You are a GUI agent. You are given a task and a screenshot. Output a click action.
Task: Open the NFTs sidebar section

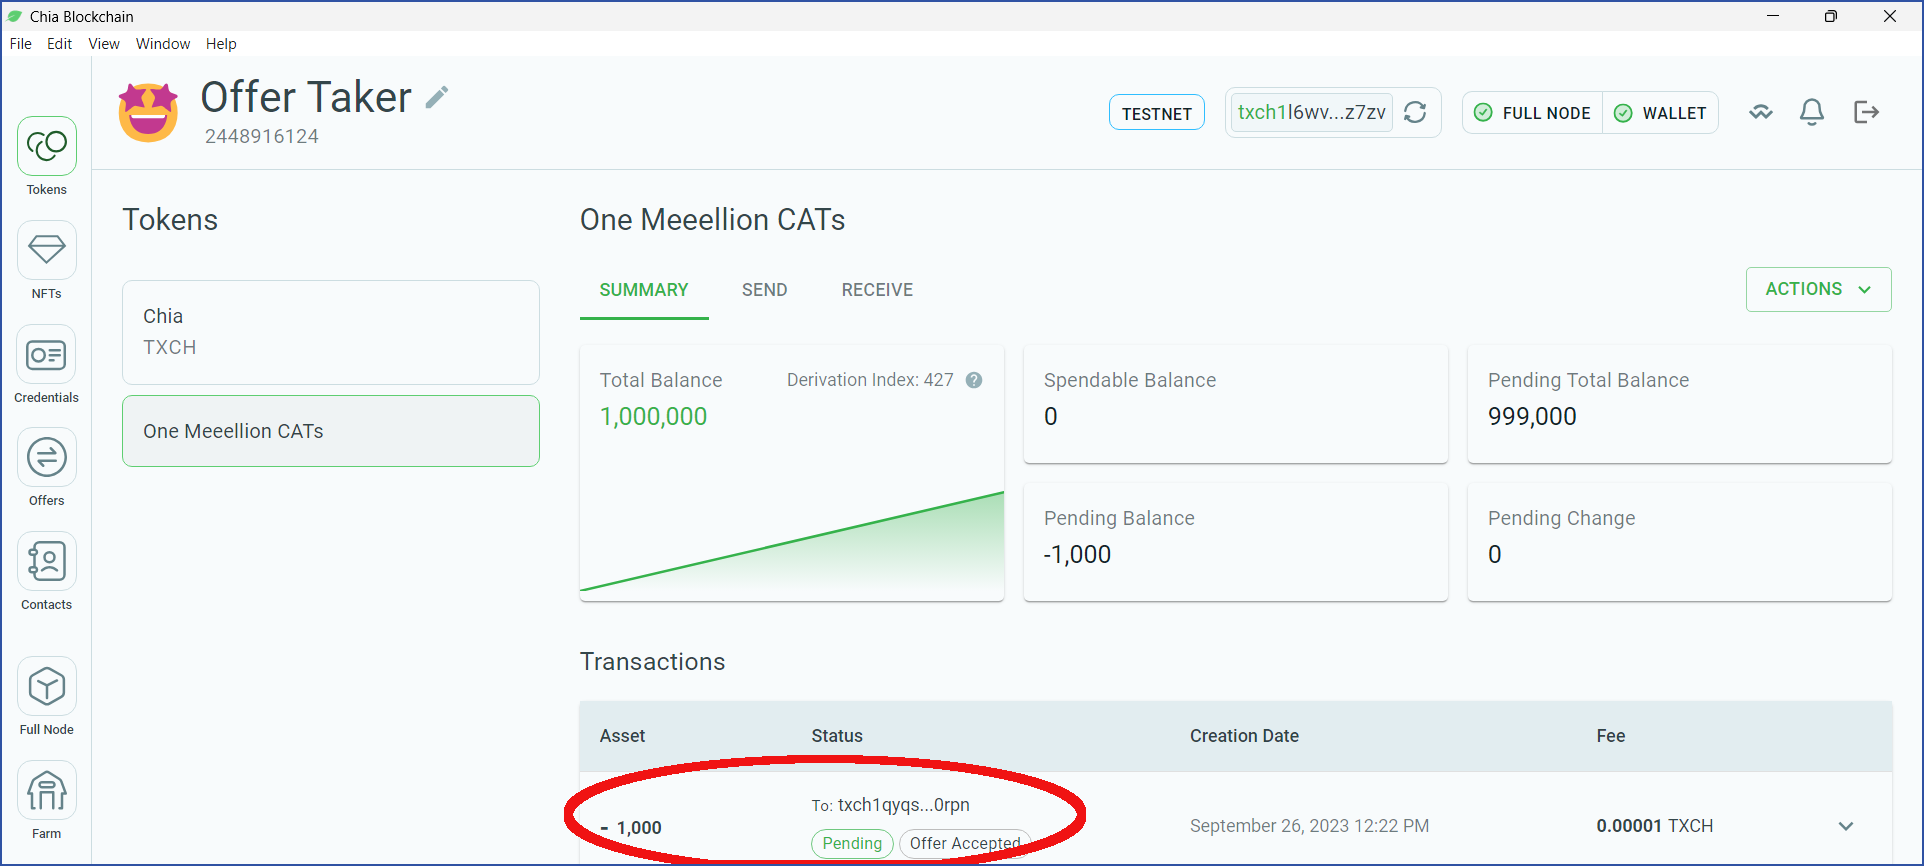[x=46, y=260]
